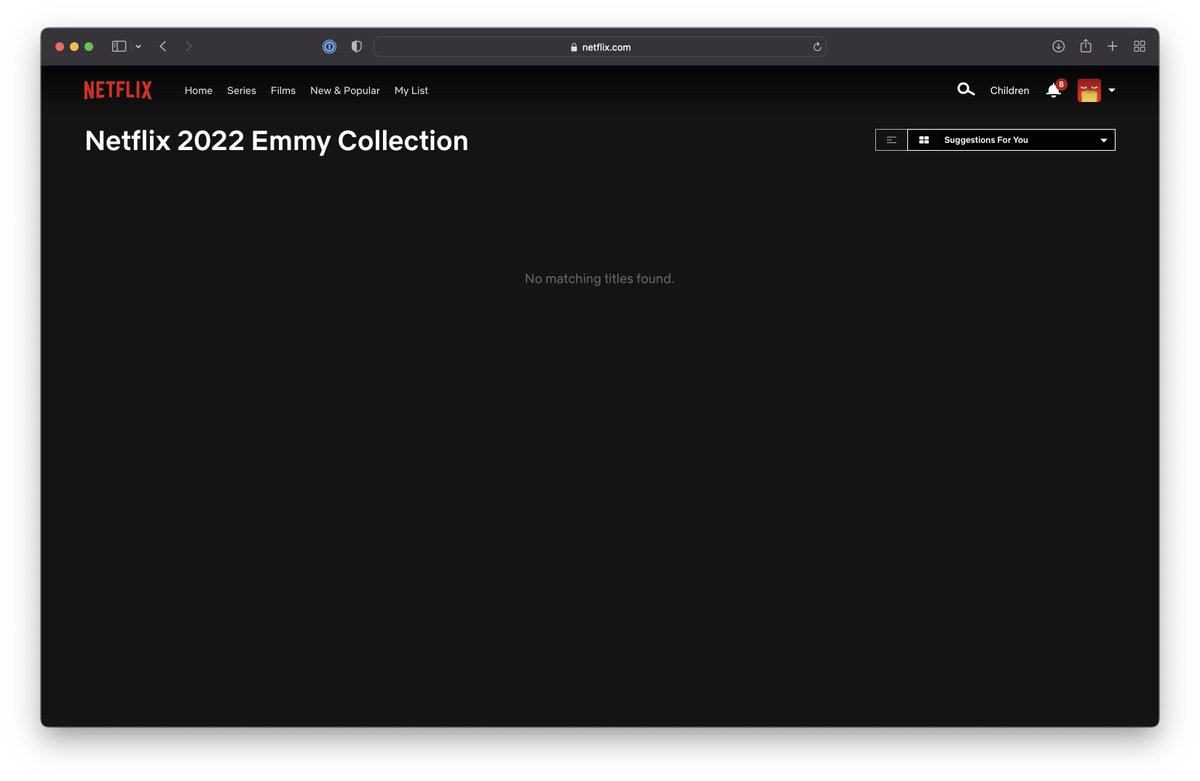Click the 'No matching titles found.' message
The height and width of the screenshot is (781, 1200).
pyautogui.click(x=600, y=278)
